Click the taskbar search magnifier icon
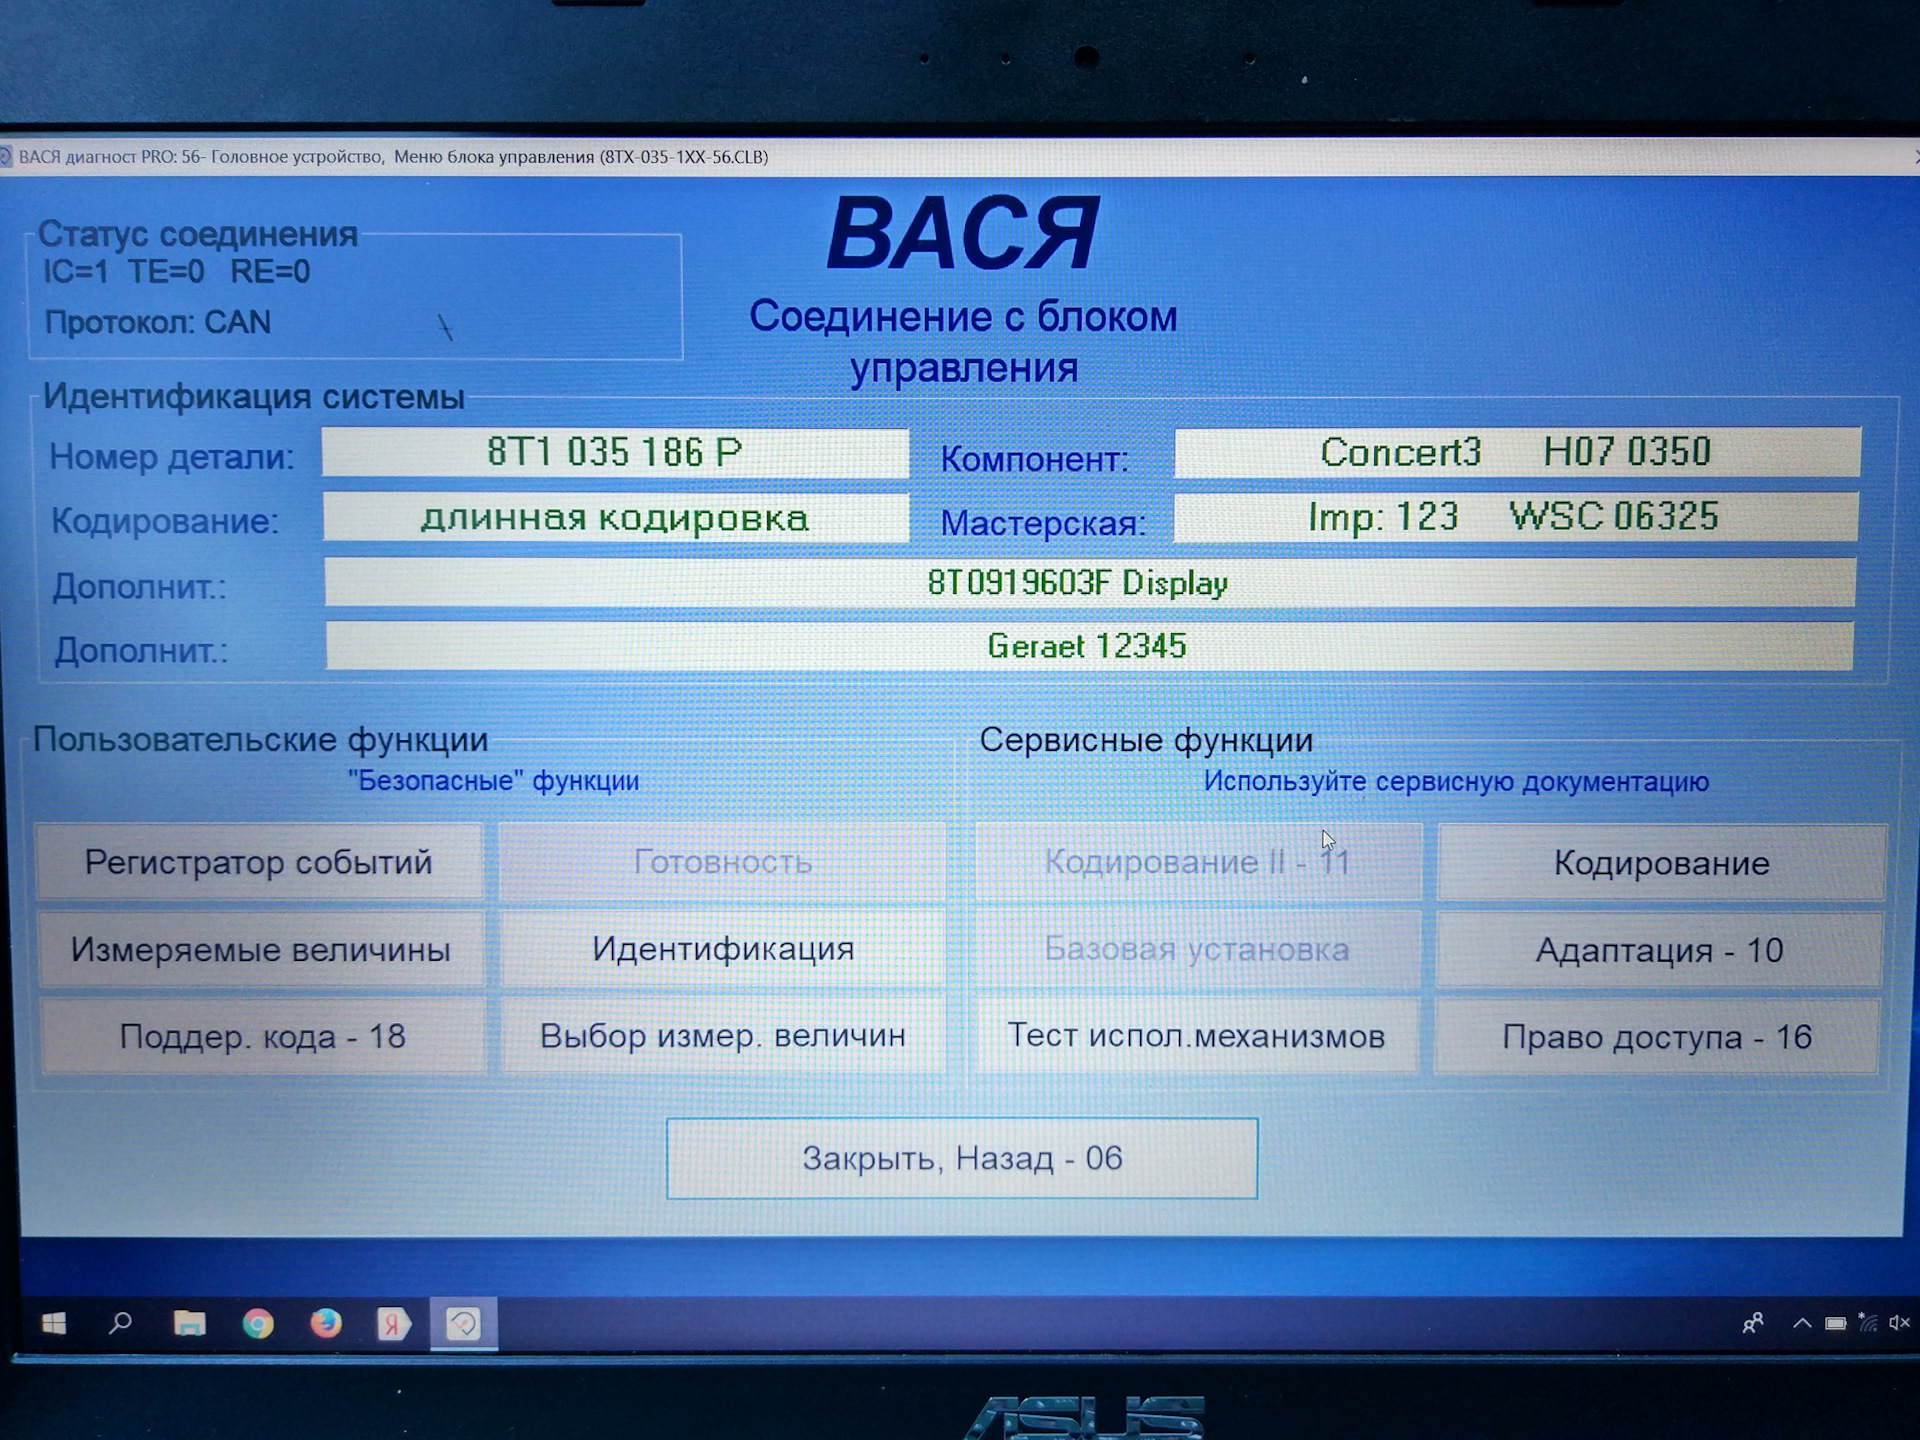1920x1440 pixels. pyautogui.click(x=121, y=1324)
